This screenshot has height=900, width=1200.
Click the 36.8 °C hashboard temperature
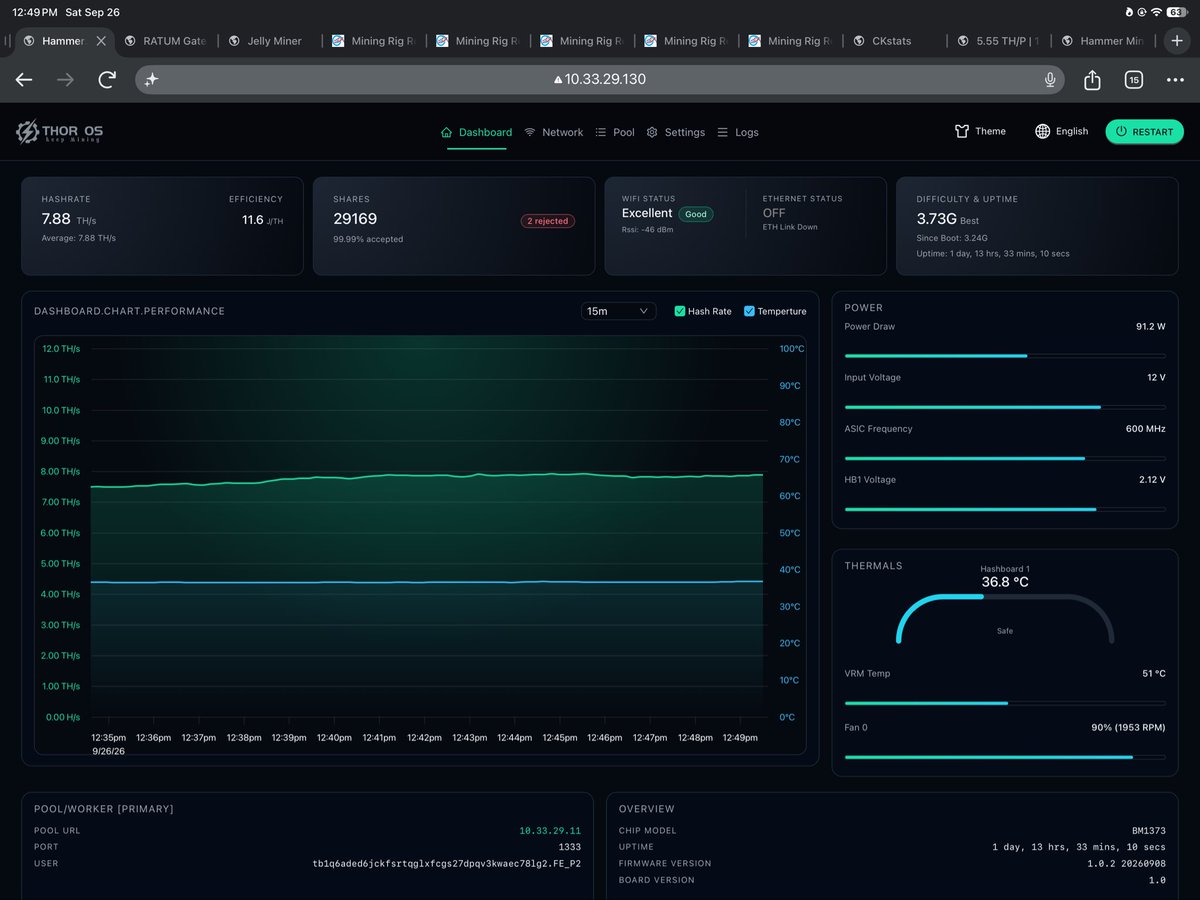[1005, 582]
